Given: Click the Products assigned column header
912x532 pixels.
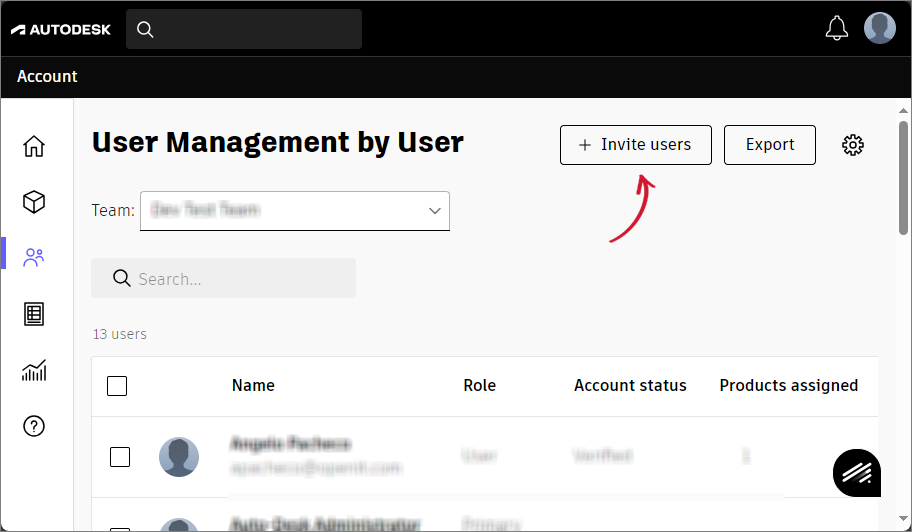Looking at the screenshot, I should pyautogui.click(x=789, y=385).
